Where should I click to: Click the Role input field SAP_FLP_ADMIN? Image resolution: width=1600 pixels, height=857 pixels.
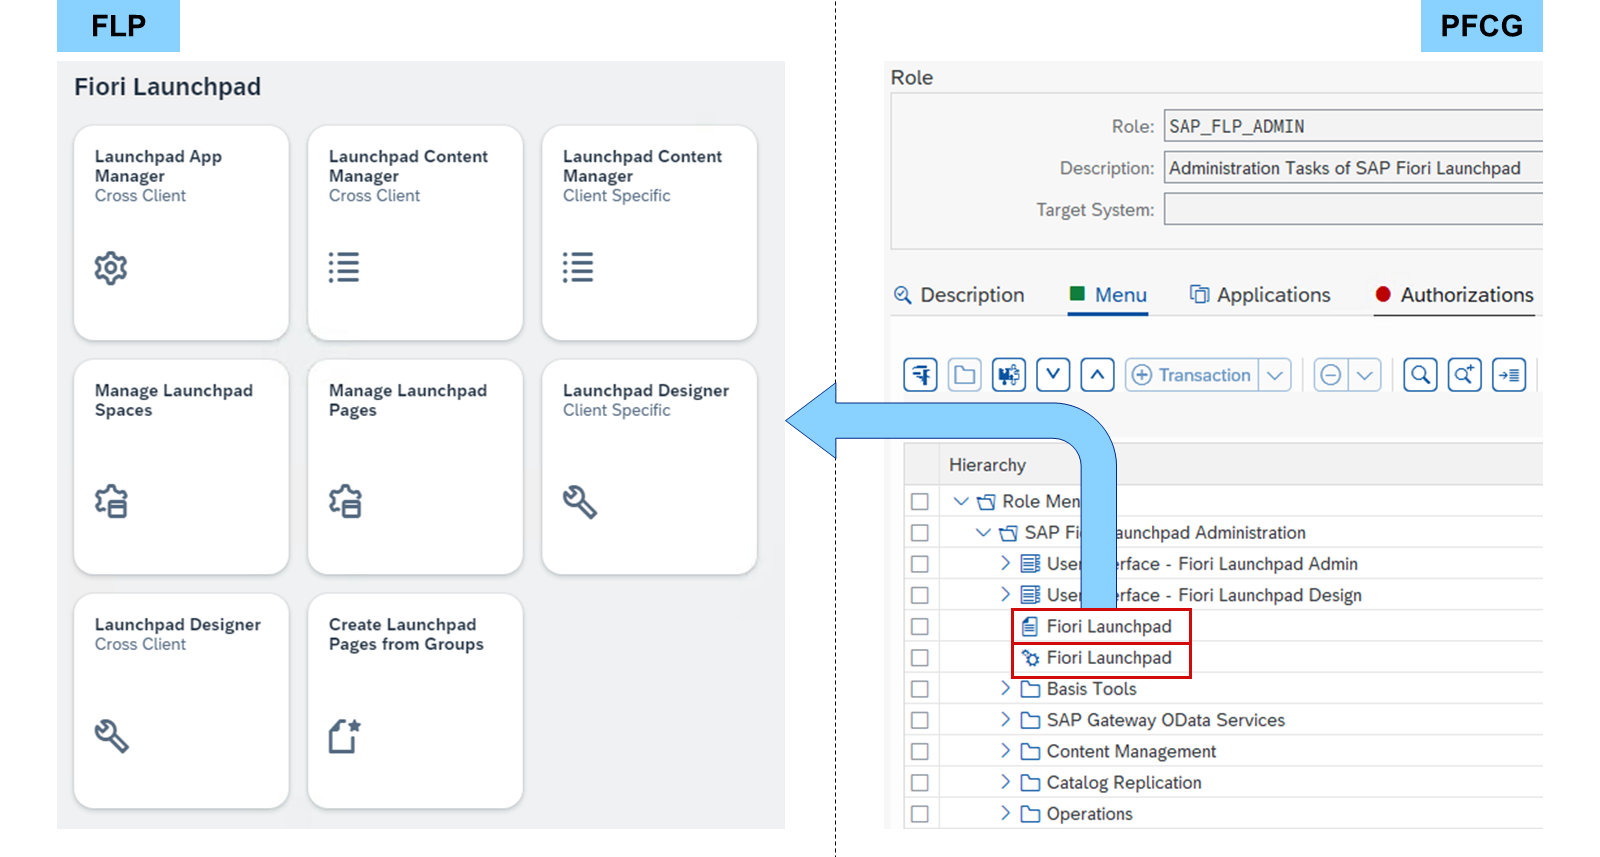pos(1354,127)
